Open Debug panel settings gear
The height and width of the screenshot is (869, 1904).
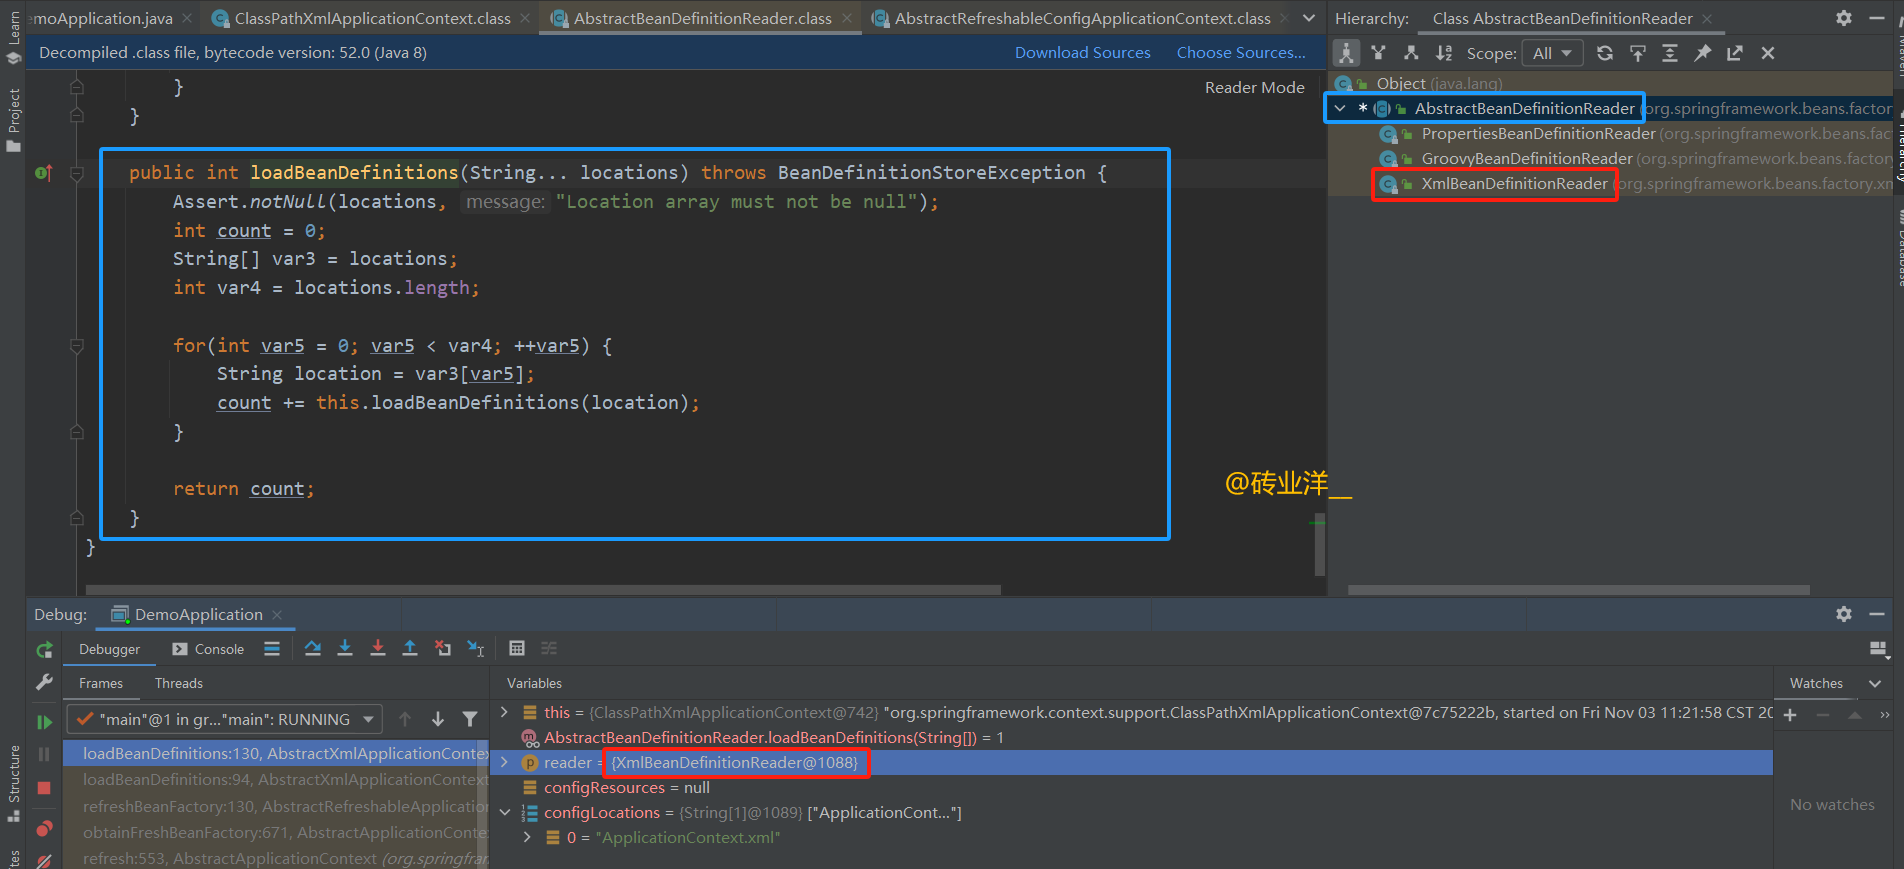[x=1844, y=614]
